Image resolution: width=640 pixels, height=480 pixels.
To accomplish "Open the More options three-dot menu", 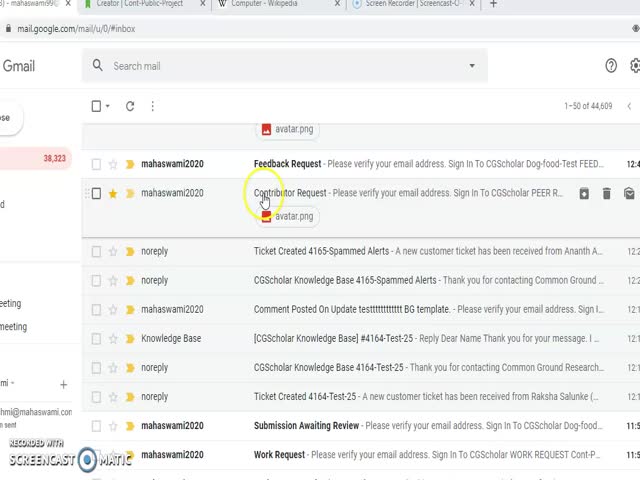I will click(152, 106).
